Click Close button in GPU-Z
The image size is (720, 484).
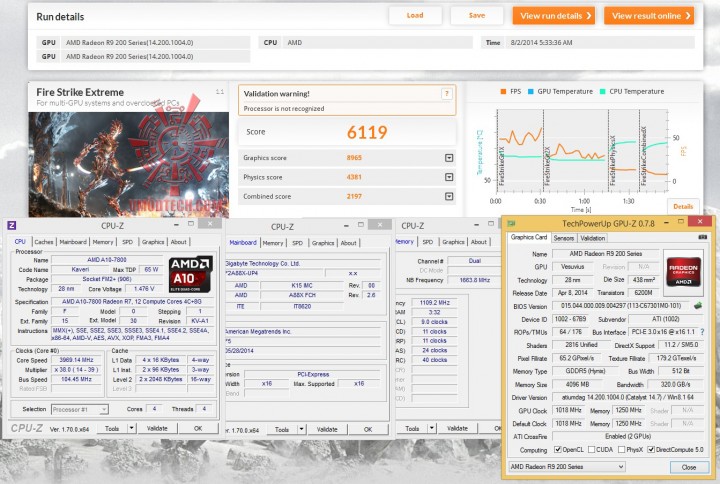coord(688,467)
